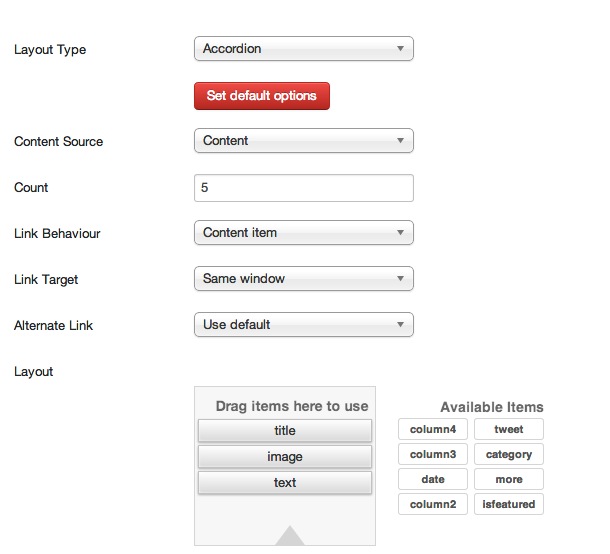Image resolution: width=610 pixels, height=554 pixels.
Task: Open the Alternate Link dropdown
Action: tap(303, 324)
